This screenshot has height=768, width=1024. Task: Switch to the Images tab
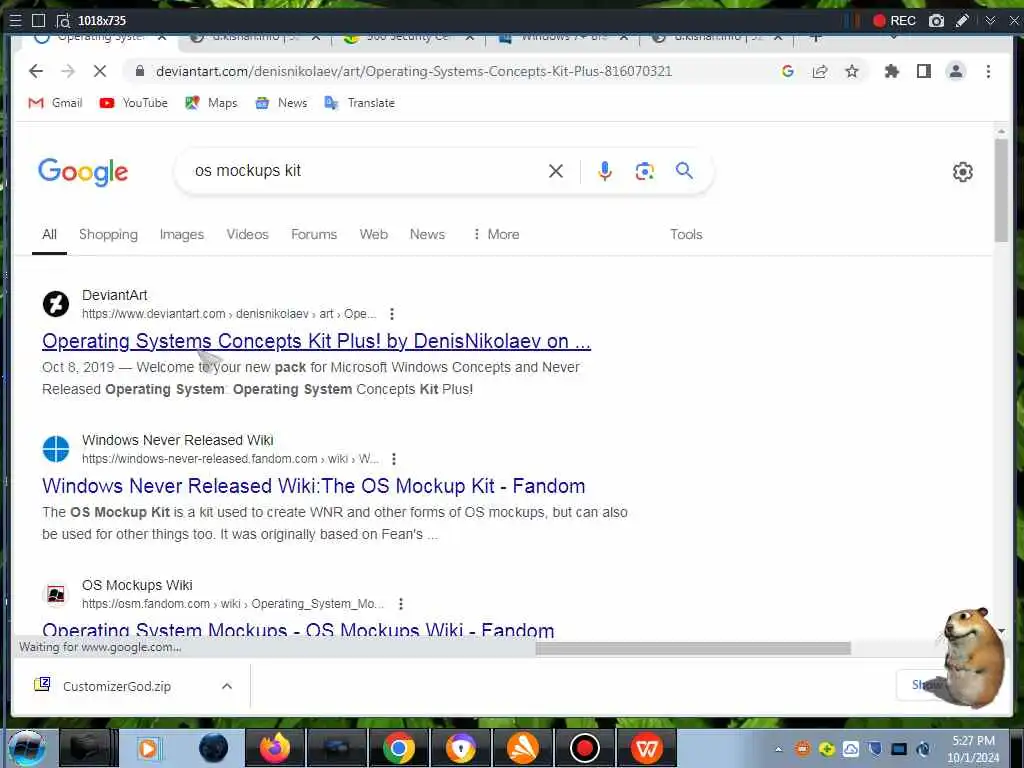pos(182,234)
